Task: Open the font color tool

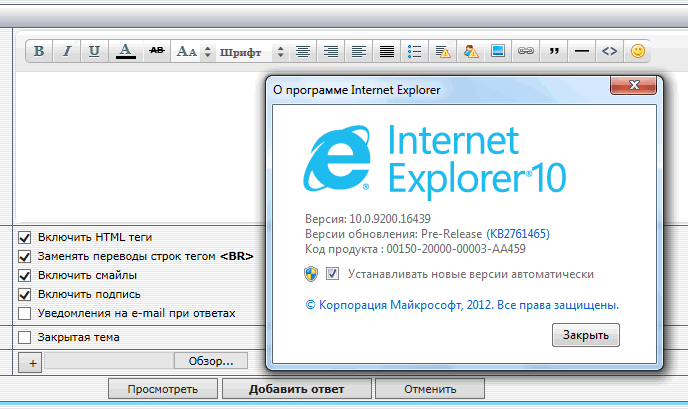Action: [x=125, y=51]
